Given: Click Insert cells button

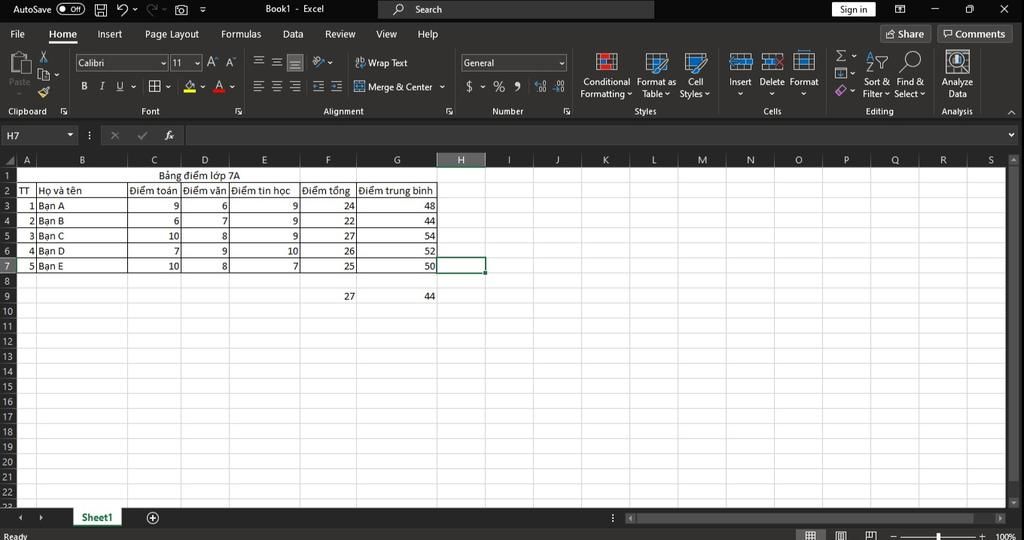Looking at the screenshot, I should (x=741, y=75).
